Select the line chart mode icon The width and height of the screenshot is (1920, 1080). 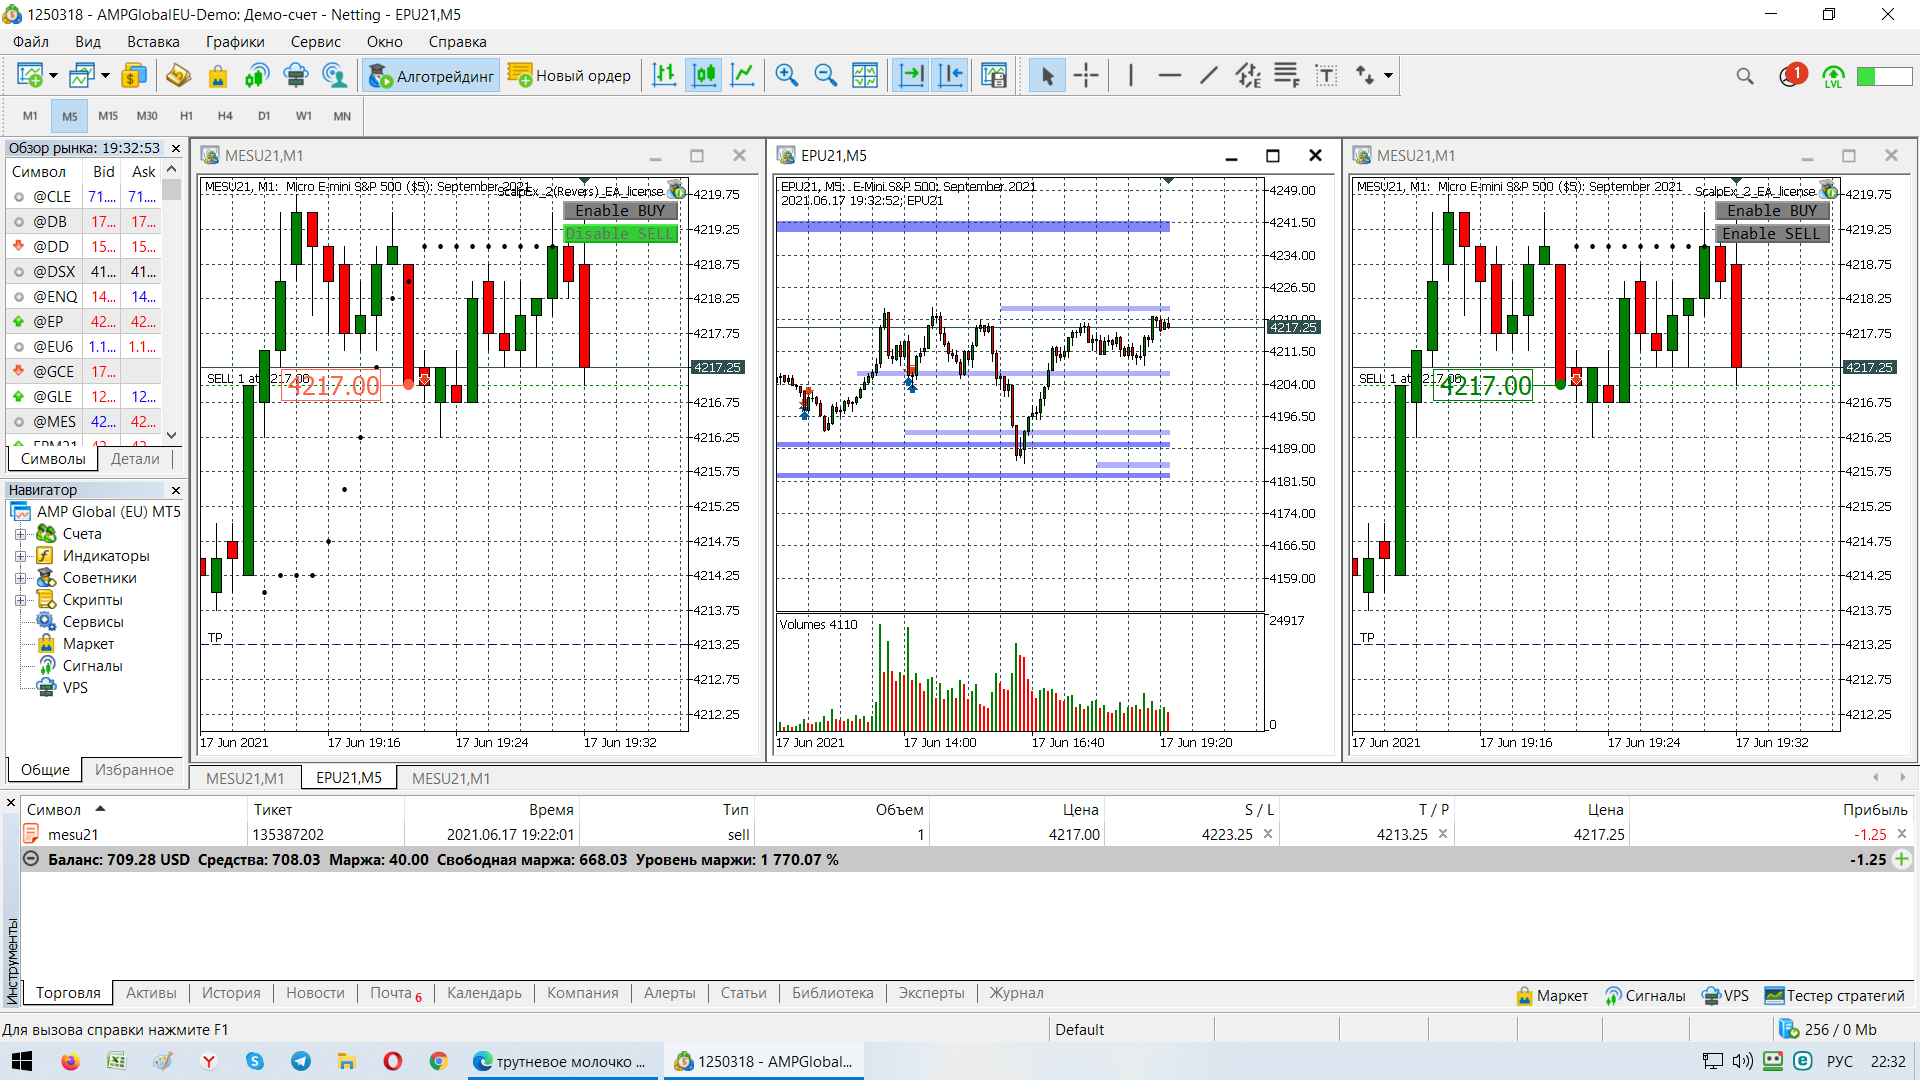tap(743, 76)
